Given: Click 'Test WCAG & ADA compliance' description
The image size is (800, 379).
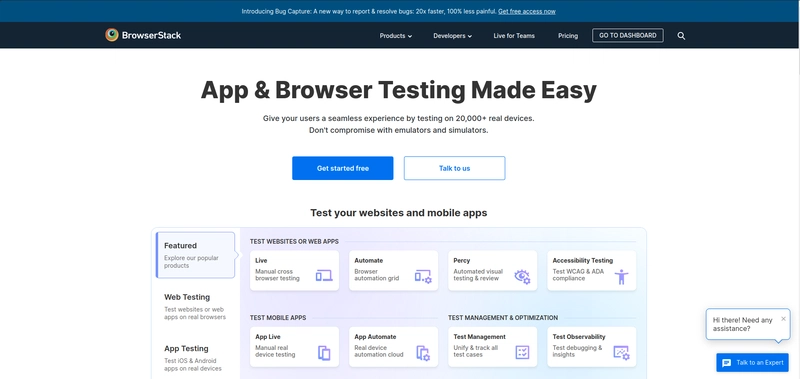Looking at the screenshot, I should tap(578, 275).
